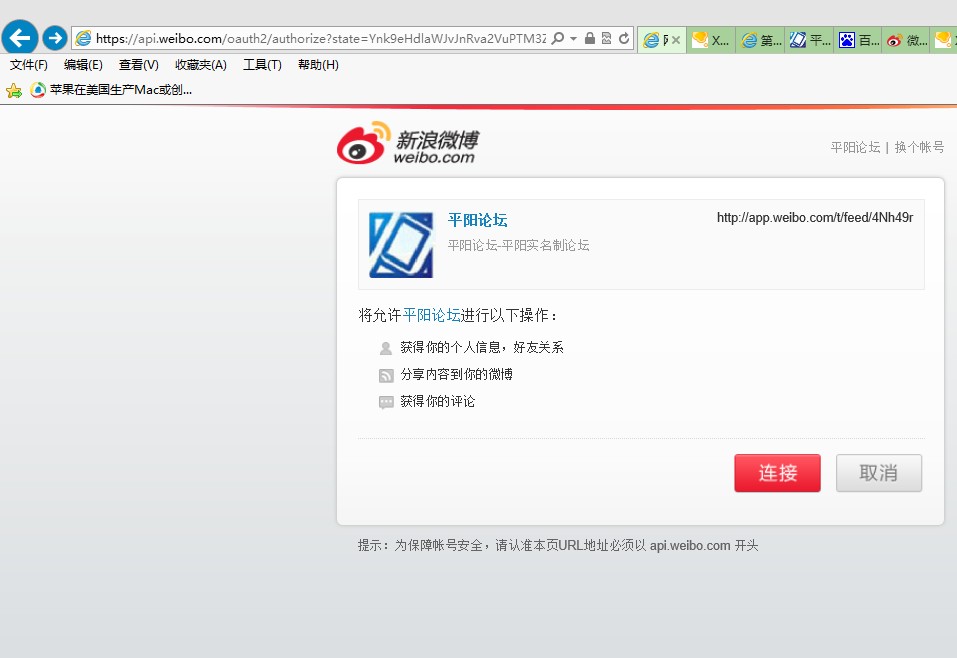This screenshot has width=957, height=658.
Task: Click the address bar URL field
Action: (320, 38)
